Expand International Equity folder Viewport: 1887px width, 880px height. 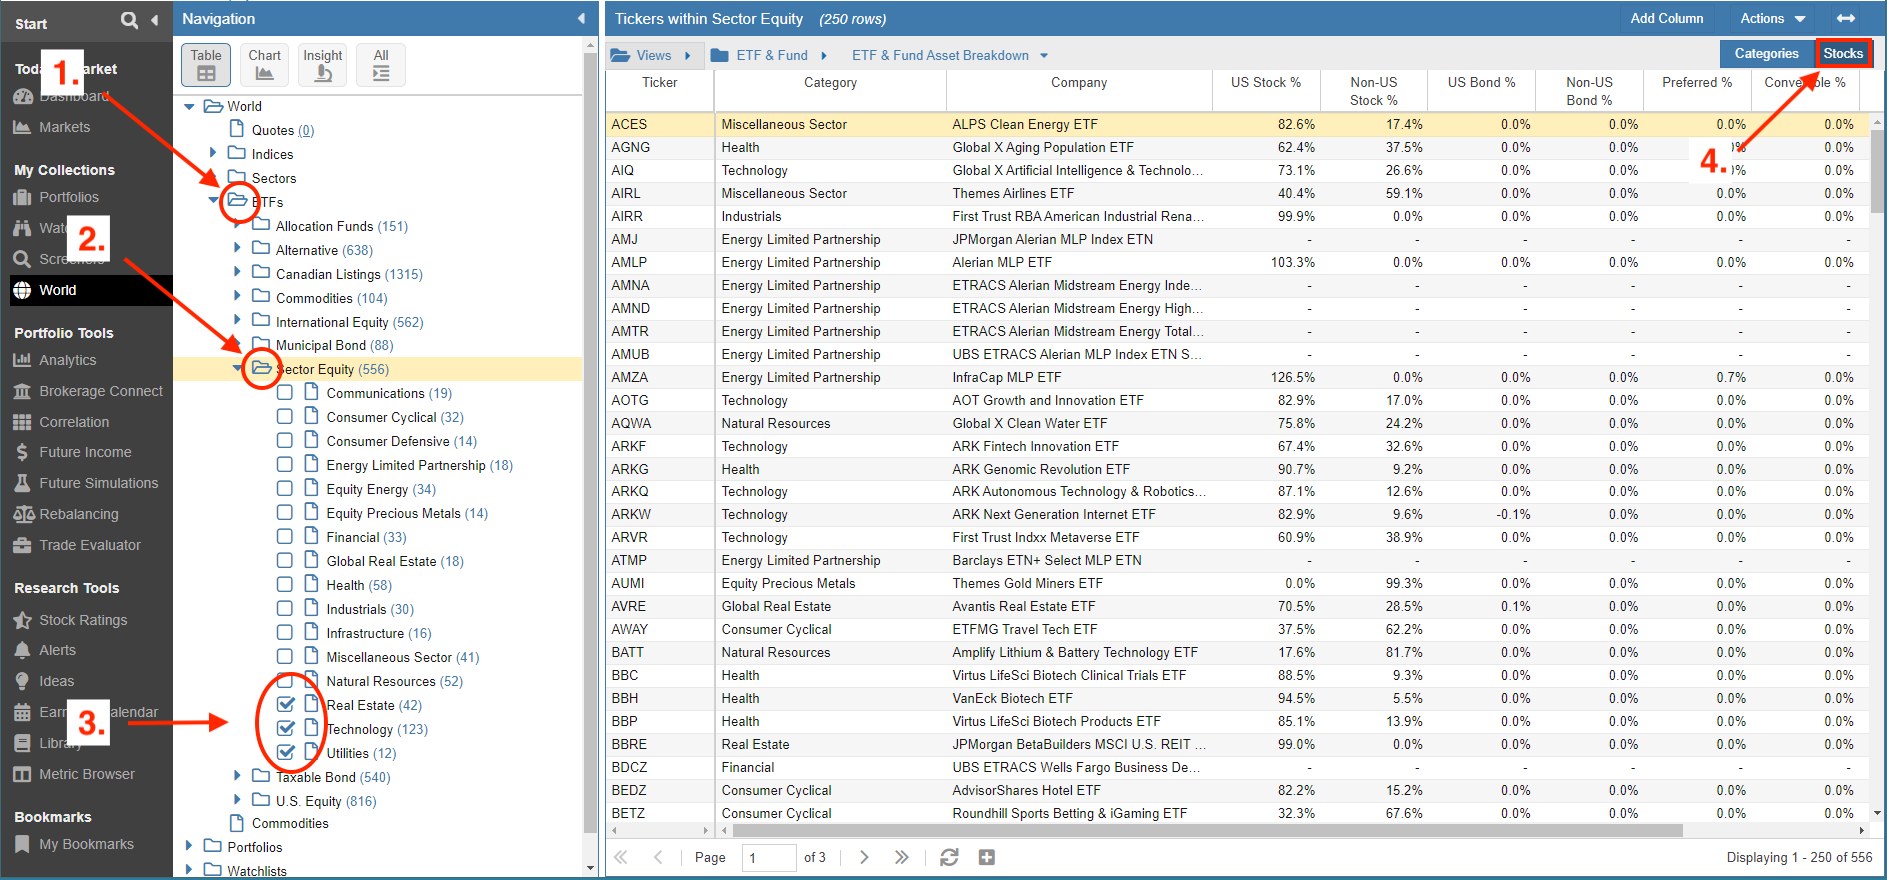(x=237, y=321)
